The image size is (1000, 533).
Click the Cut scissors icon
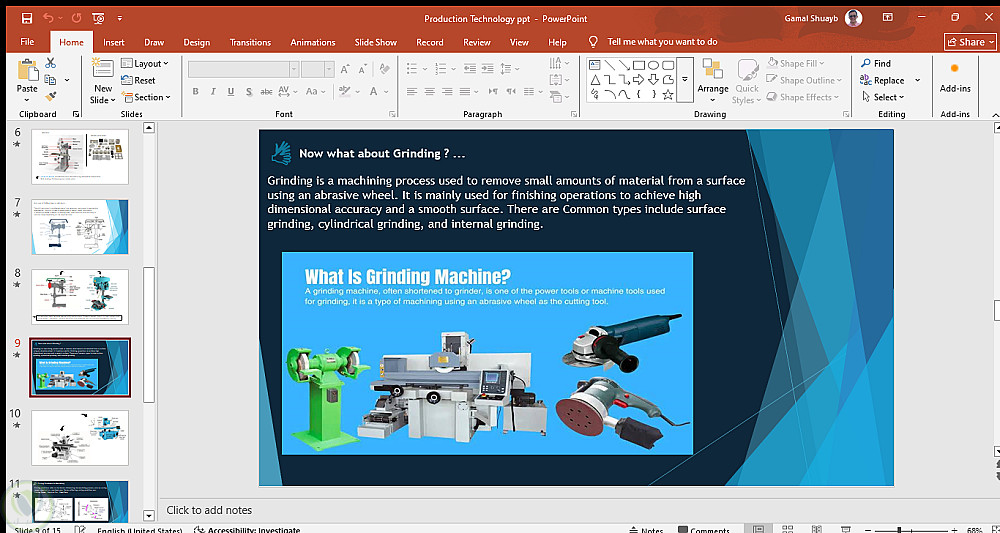coord(50,63)
